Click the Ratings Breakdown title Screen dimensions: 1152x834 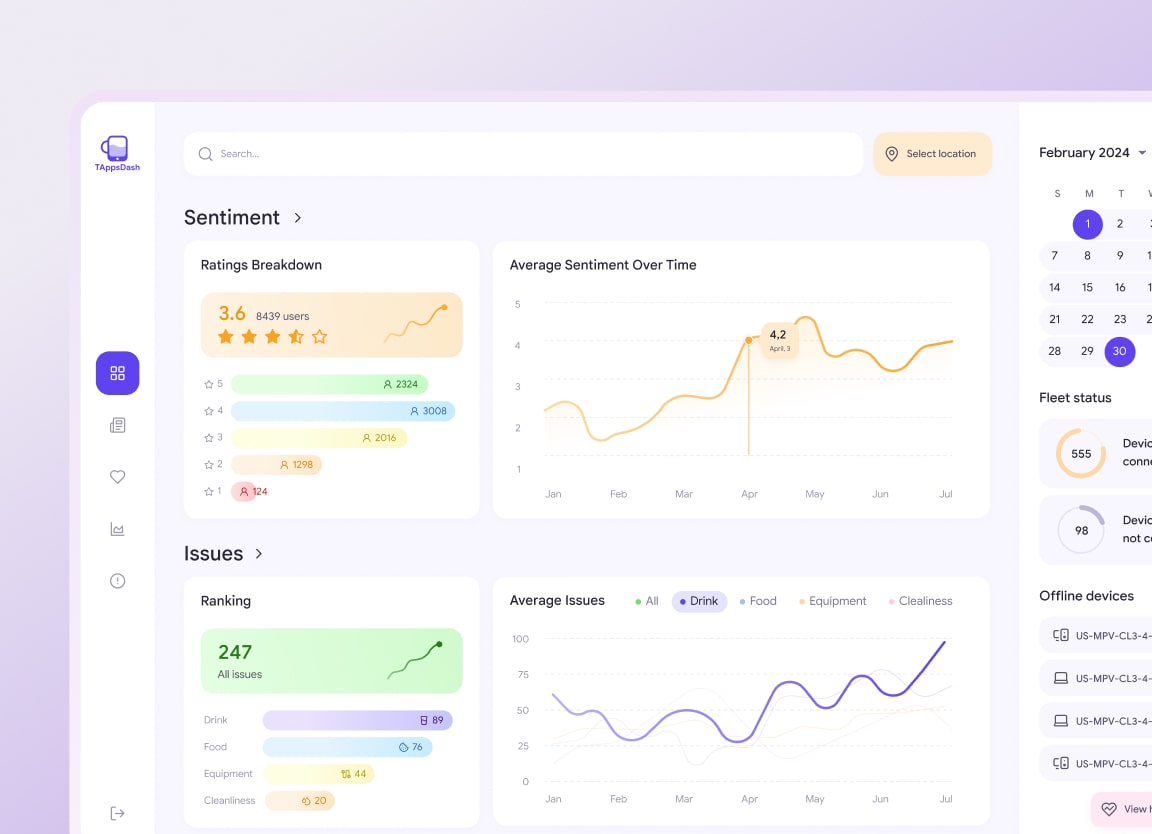pos(261,265)
